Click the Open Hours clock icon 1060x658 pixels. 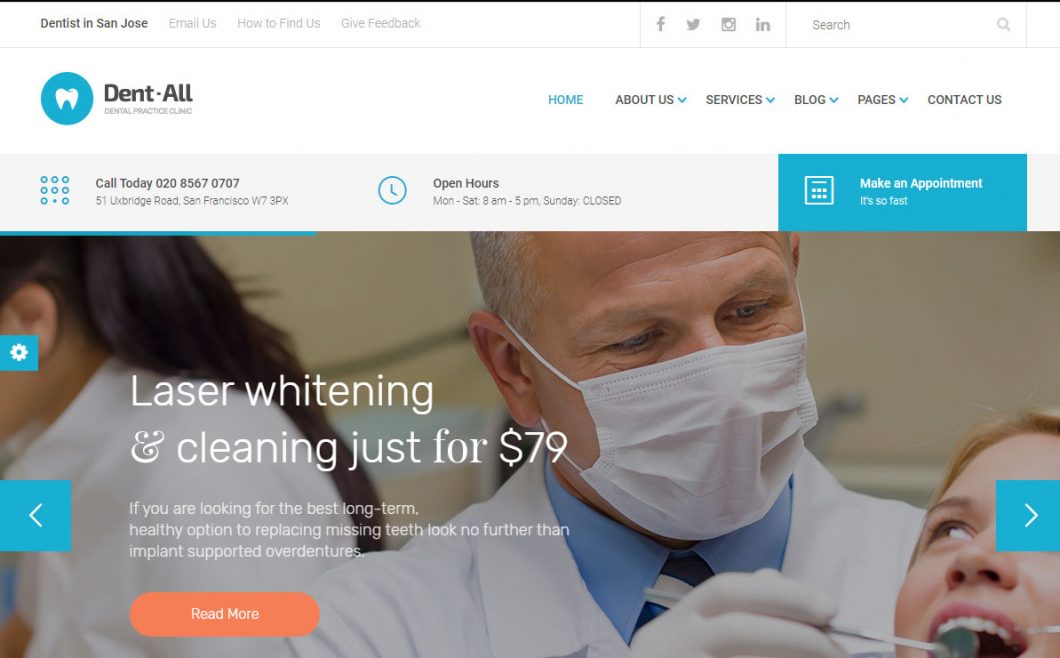pos(392,191)
